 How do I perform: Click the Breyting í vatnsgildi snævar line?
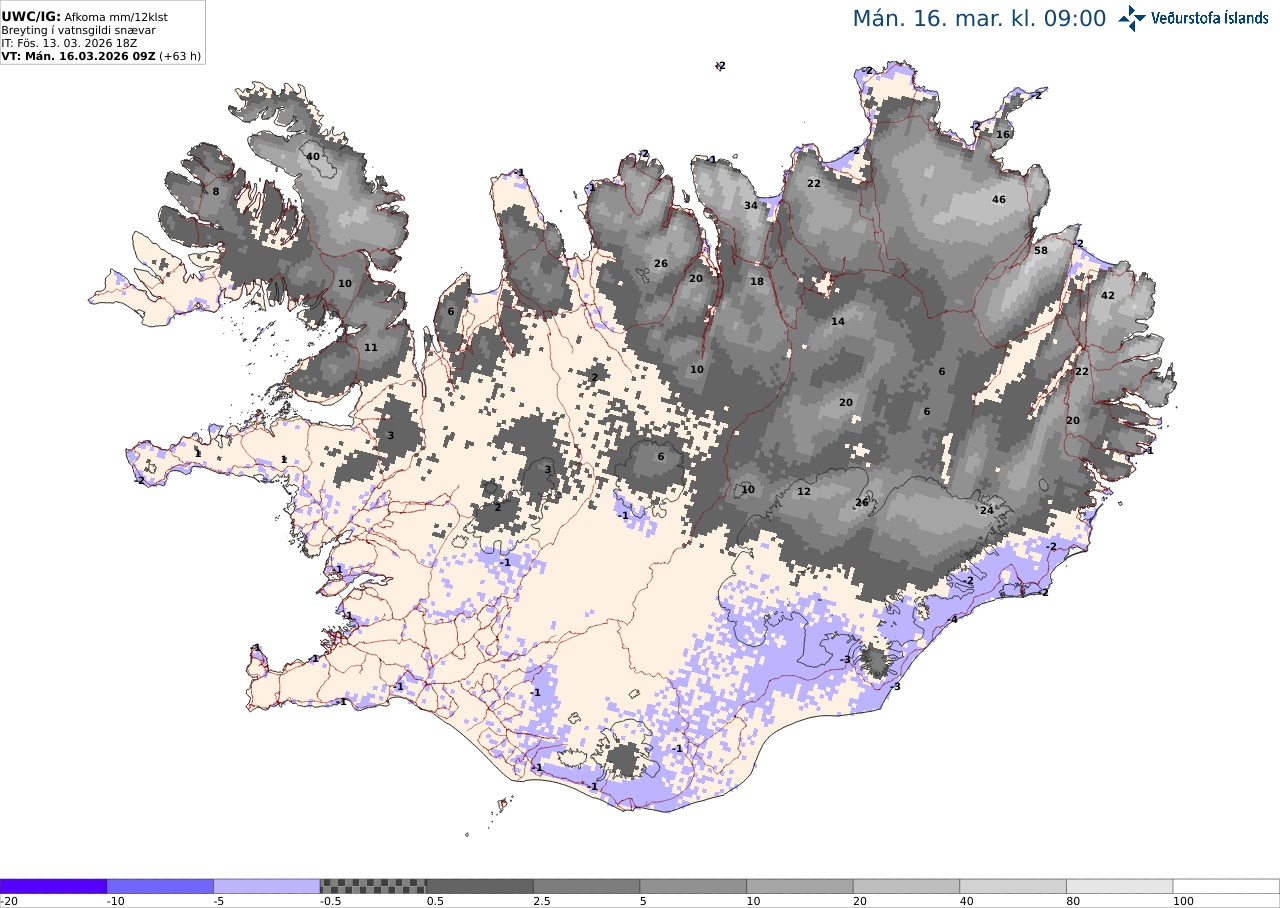tap(78, 30)
